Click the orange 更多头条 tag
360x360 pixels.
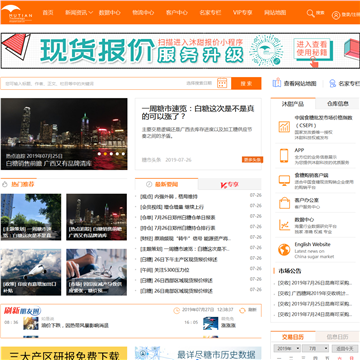coord(252,160)
